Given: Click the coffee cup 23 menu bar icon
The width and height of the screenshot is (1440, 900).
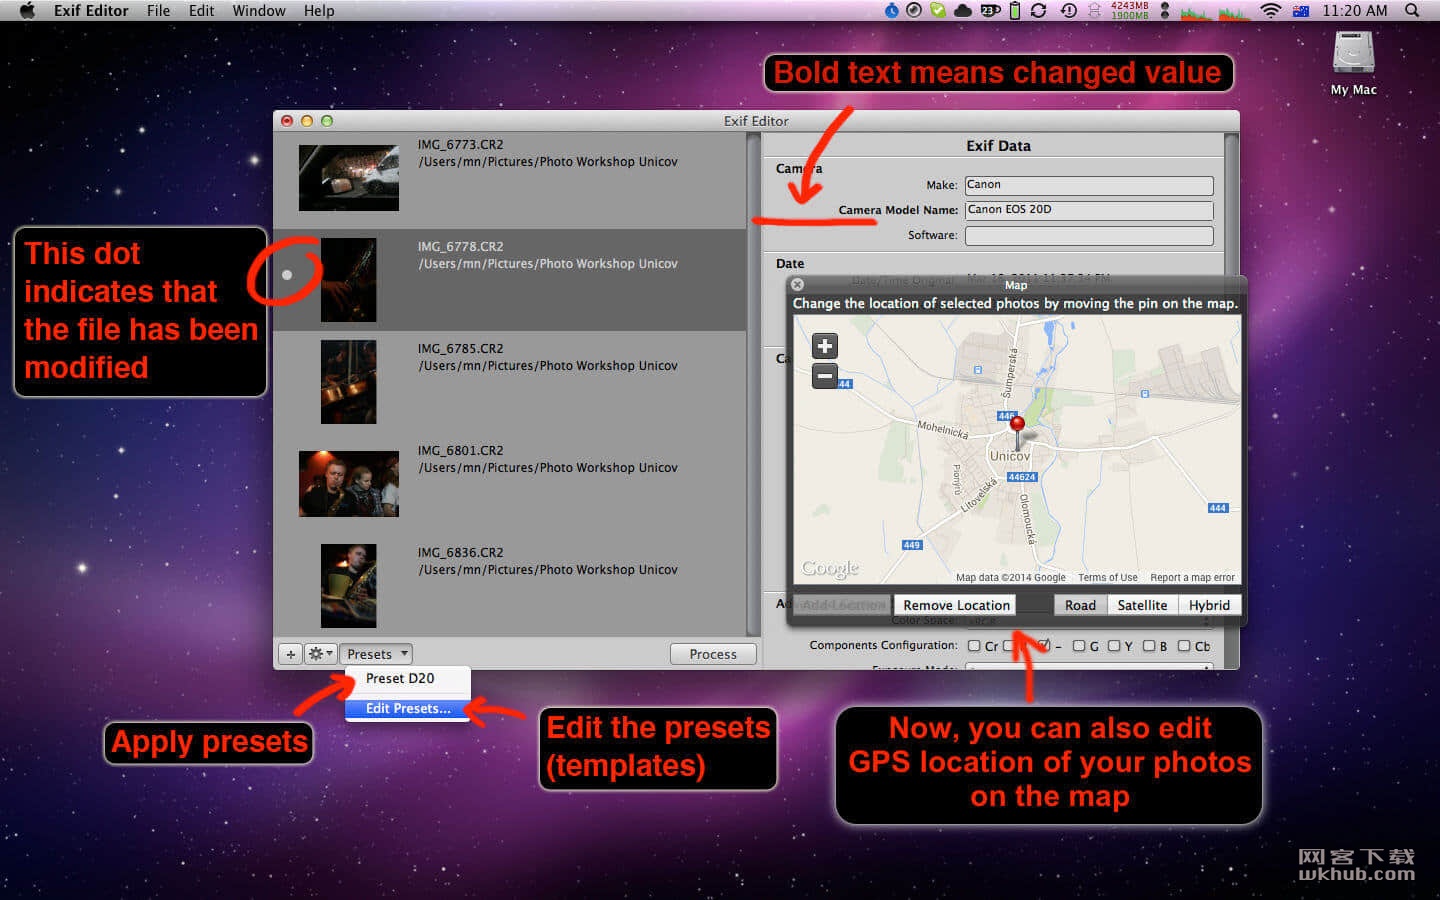Looking at the screenshot, I should tap(990, 10).
